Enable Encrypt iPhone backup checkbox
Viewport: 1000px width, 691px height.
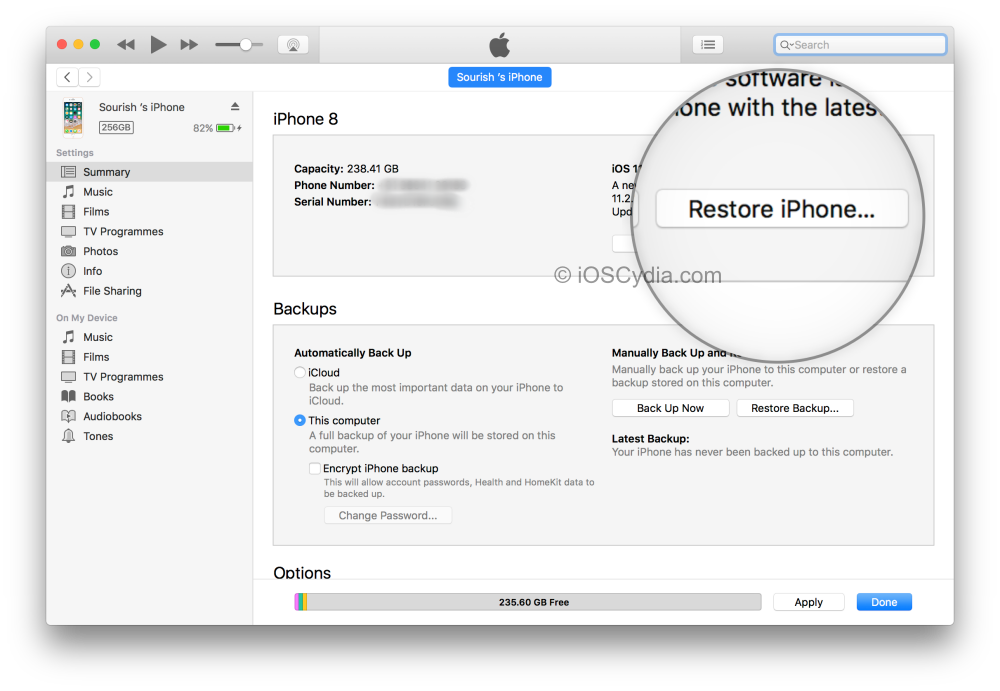point(314,468)
